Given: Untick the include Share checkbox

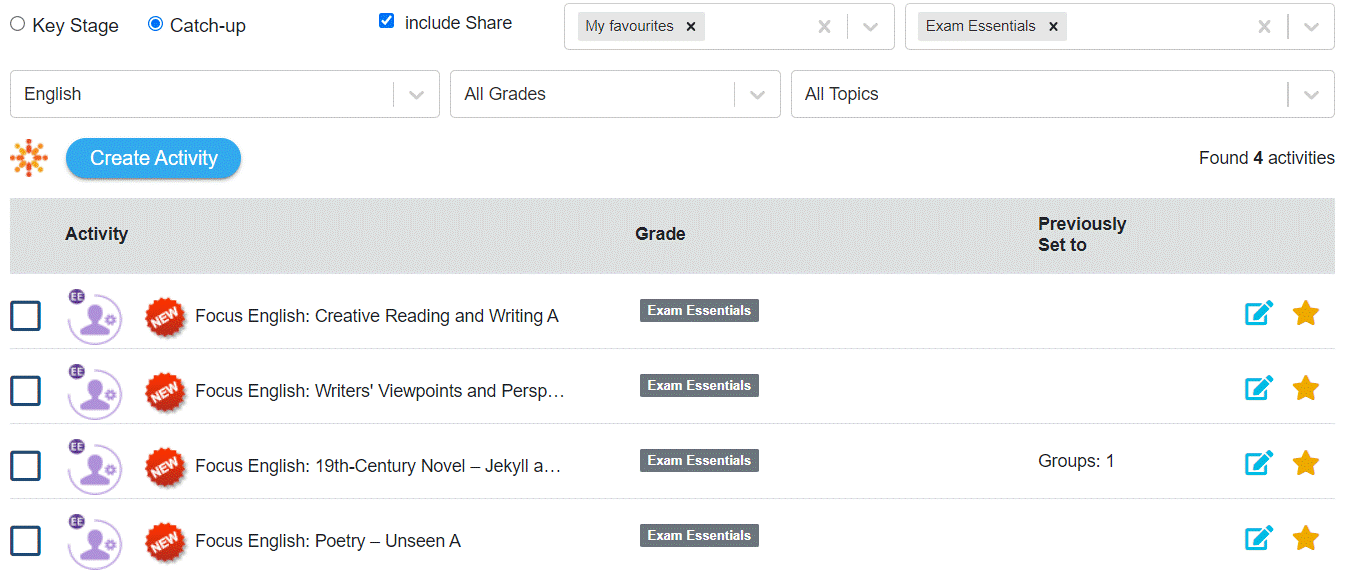Looking at the screenshot, I should [x=387, y=21].
